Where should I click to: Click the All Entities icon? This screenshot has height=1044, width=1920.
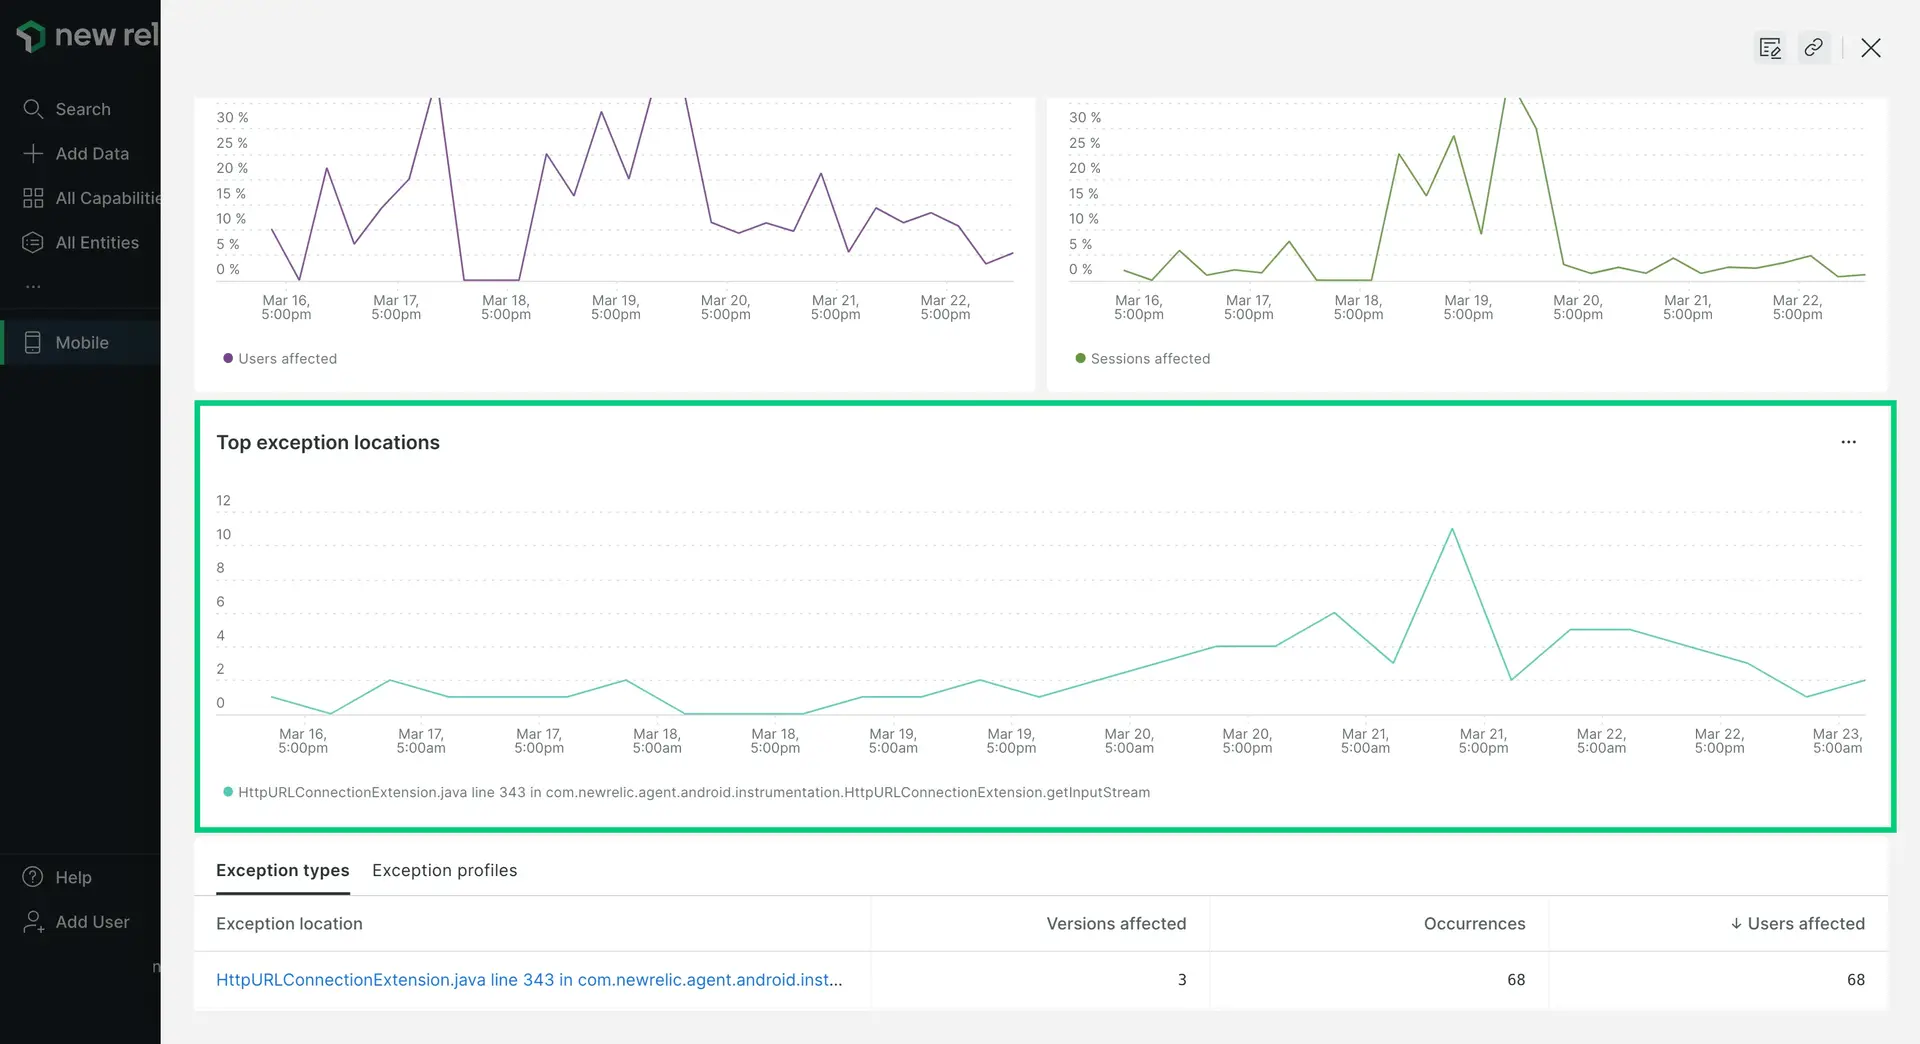(33, 242)
